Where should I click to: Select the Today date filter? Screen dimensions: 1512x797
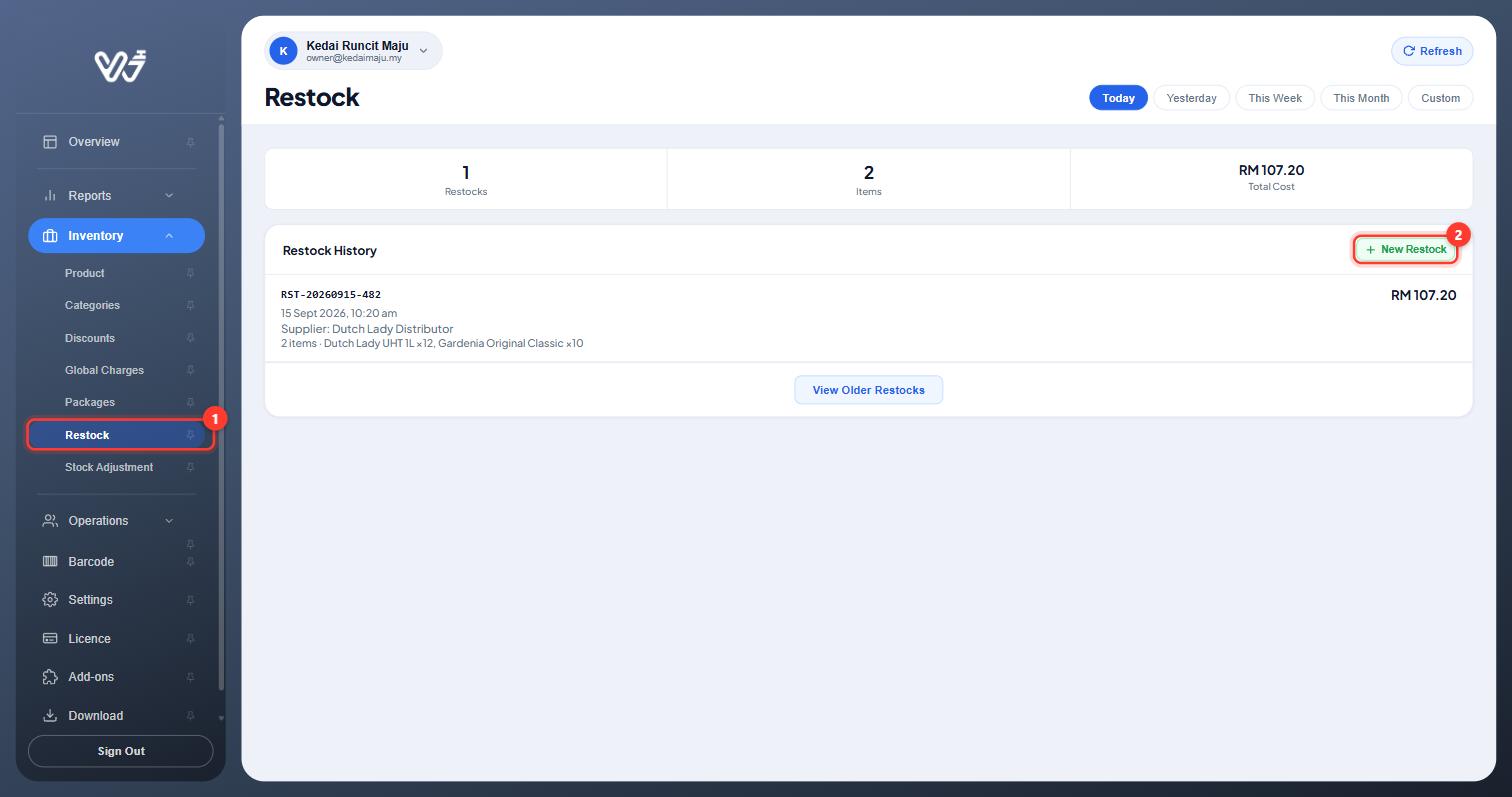click(x=1118, y=98)
